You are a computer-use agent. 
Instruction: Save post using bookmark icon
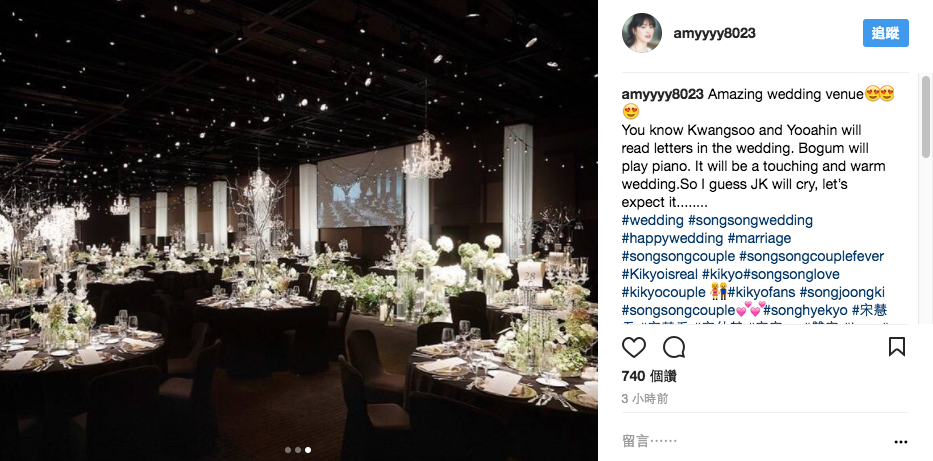[x=897, y=347]
